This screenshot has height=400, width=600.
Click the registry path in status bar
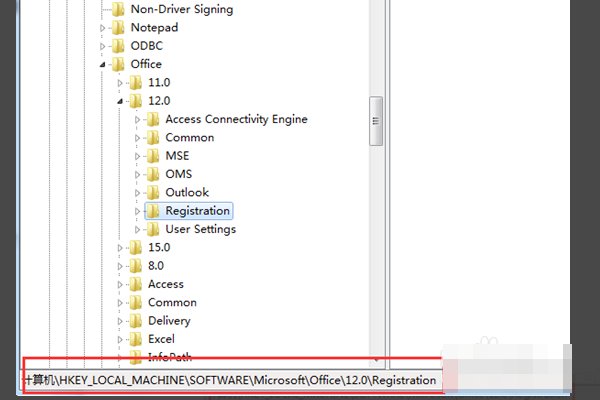(x=230, y=380)
